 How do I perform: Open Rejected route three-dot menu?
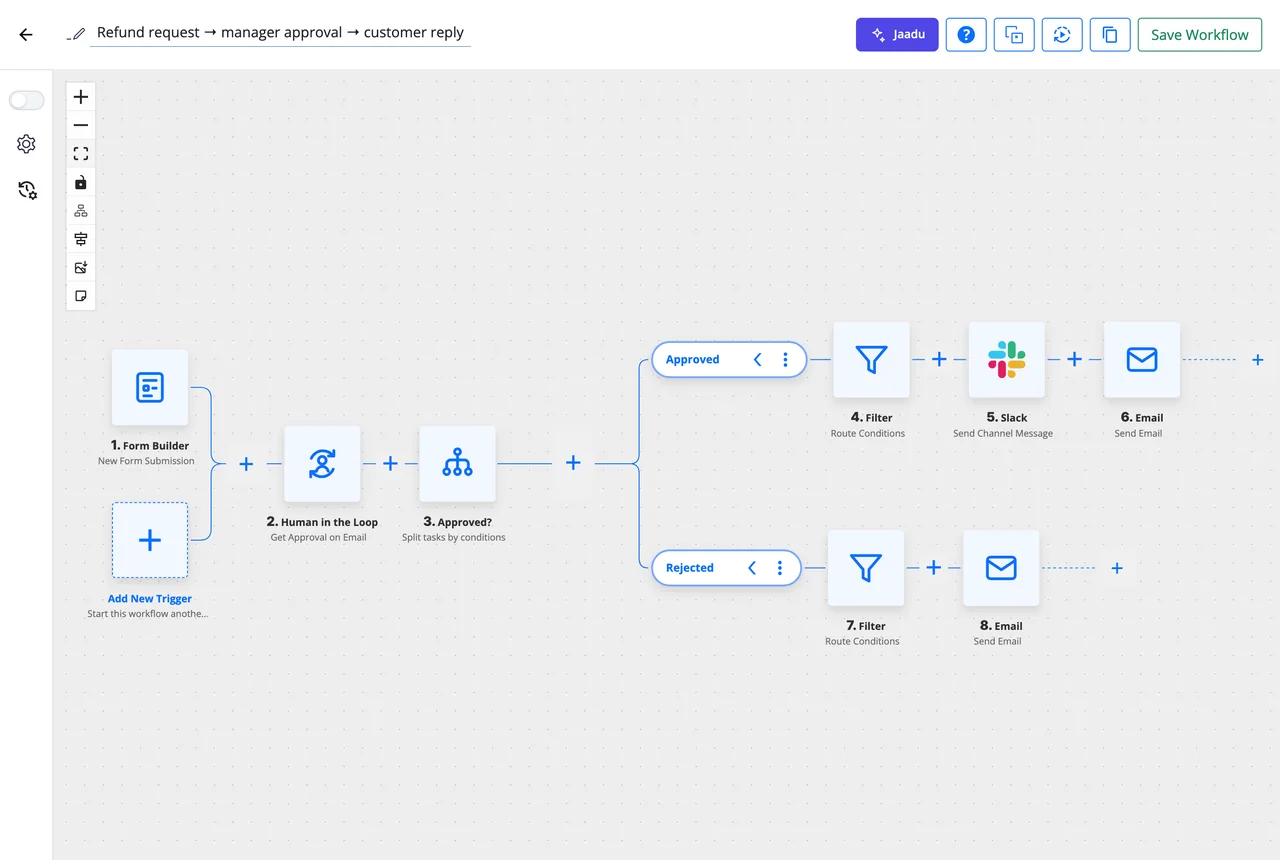[x=780, y=567]
